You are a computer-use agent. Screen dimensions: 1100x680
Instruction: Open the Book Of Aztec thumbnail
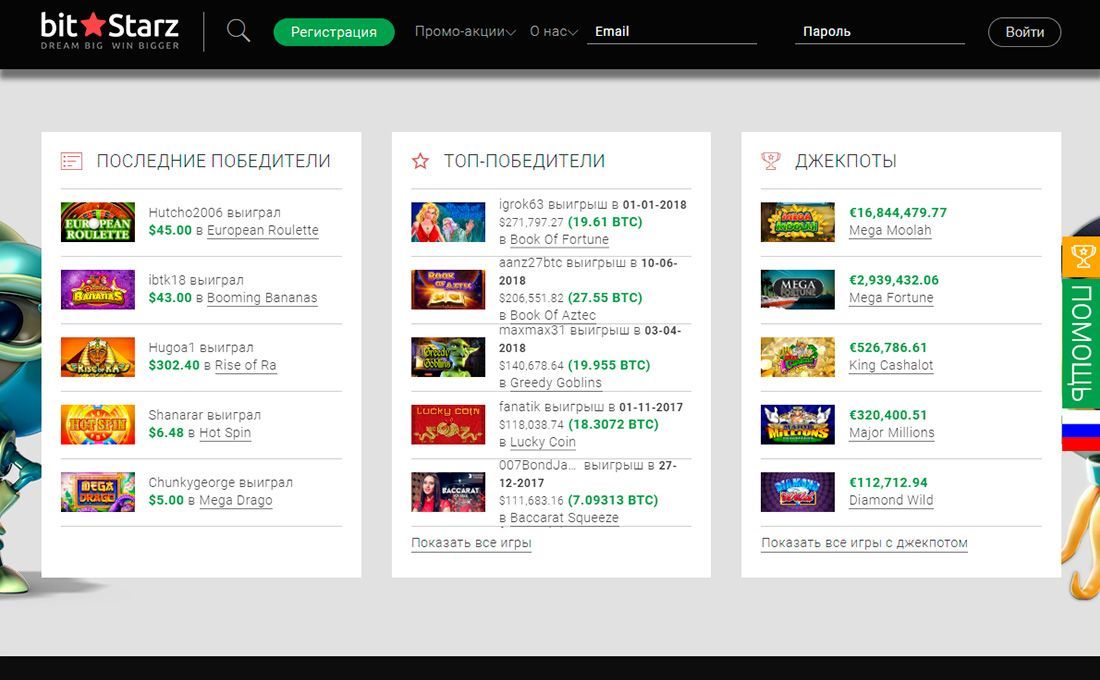coord(448,289)
